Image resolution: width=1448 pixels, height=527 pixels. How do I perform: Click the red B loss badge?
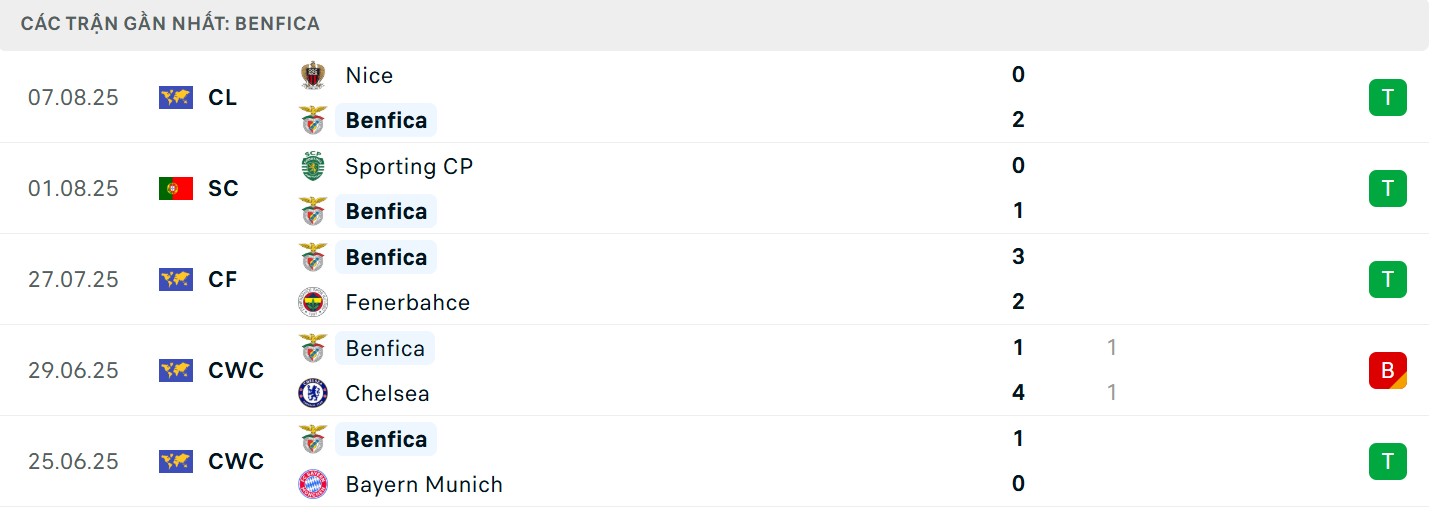(1387, 370)
